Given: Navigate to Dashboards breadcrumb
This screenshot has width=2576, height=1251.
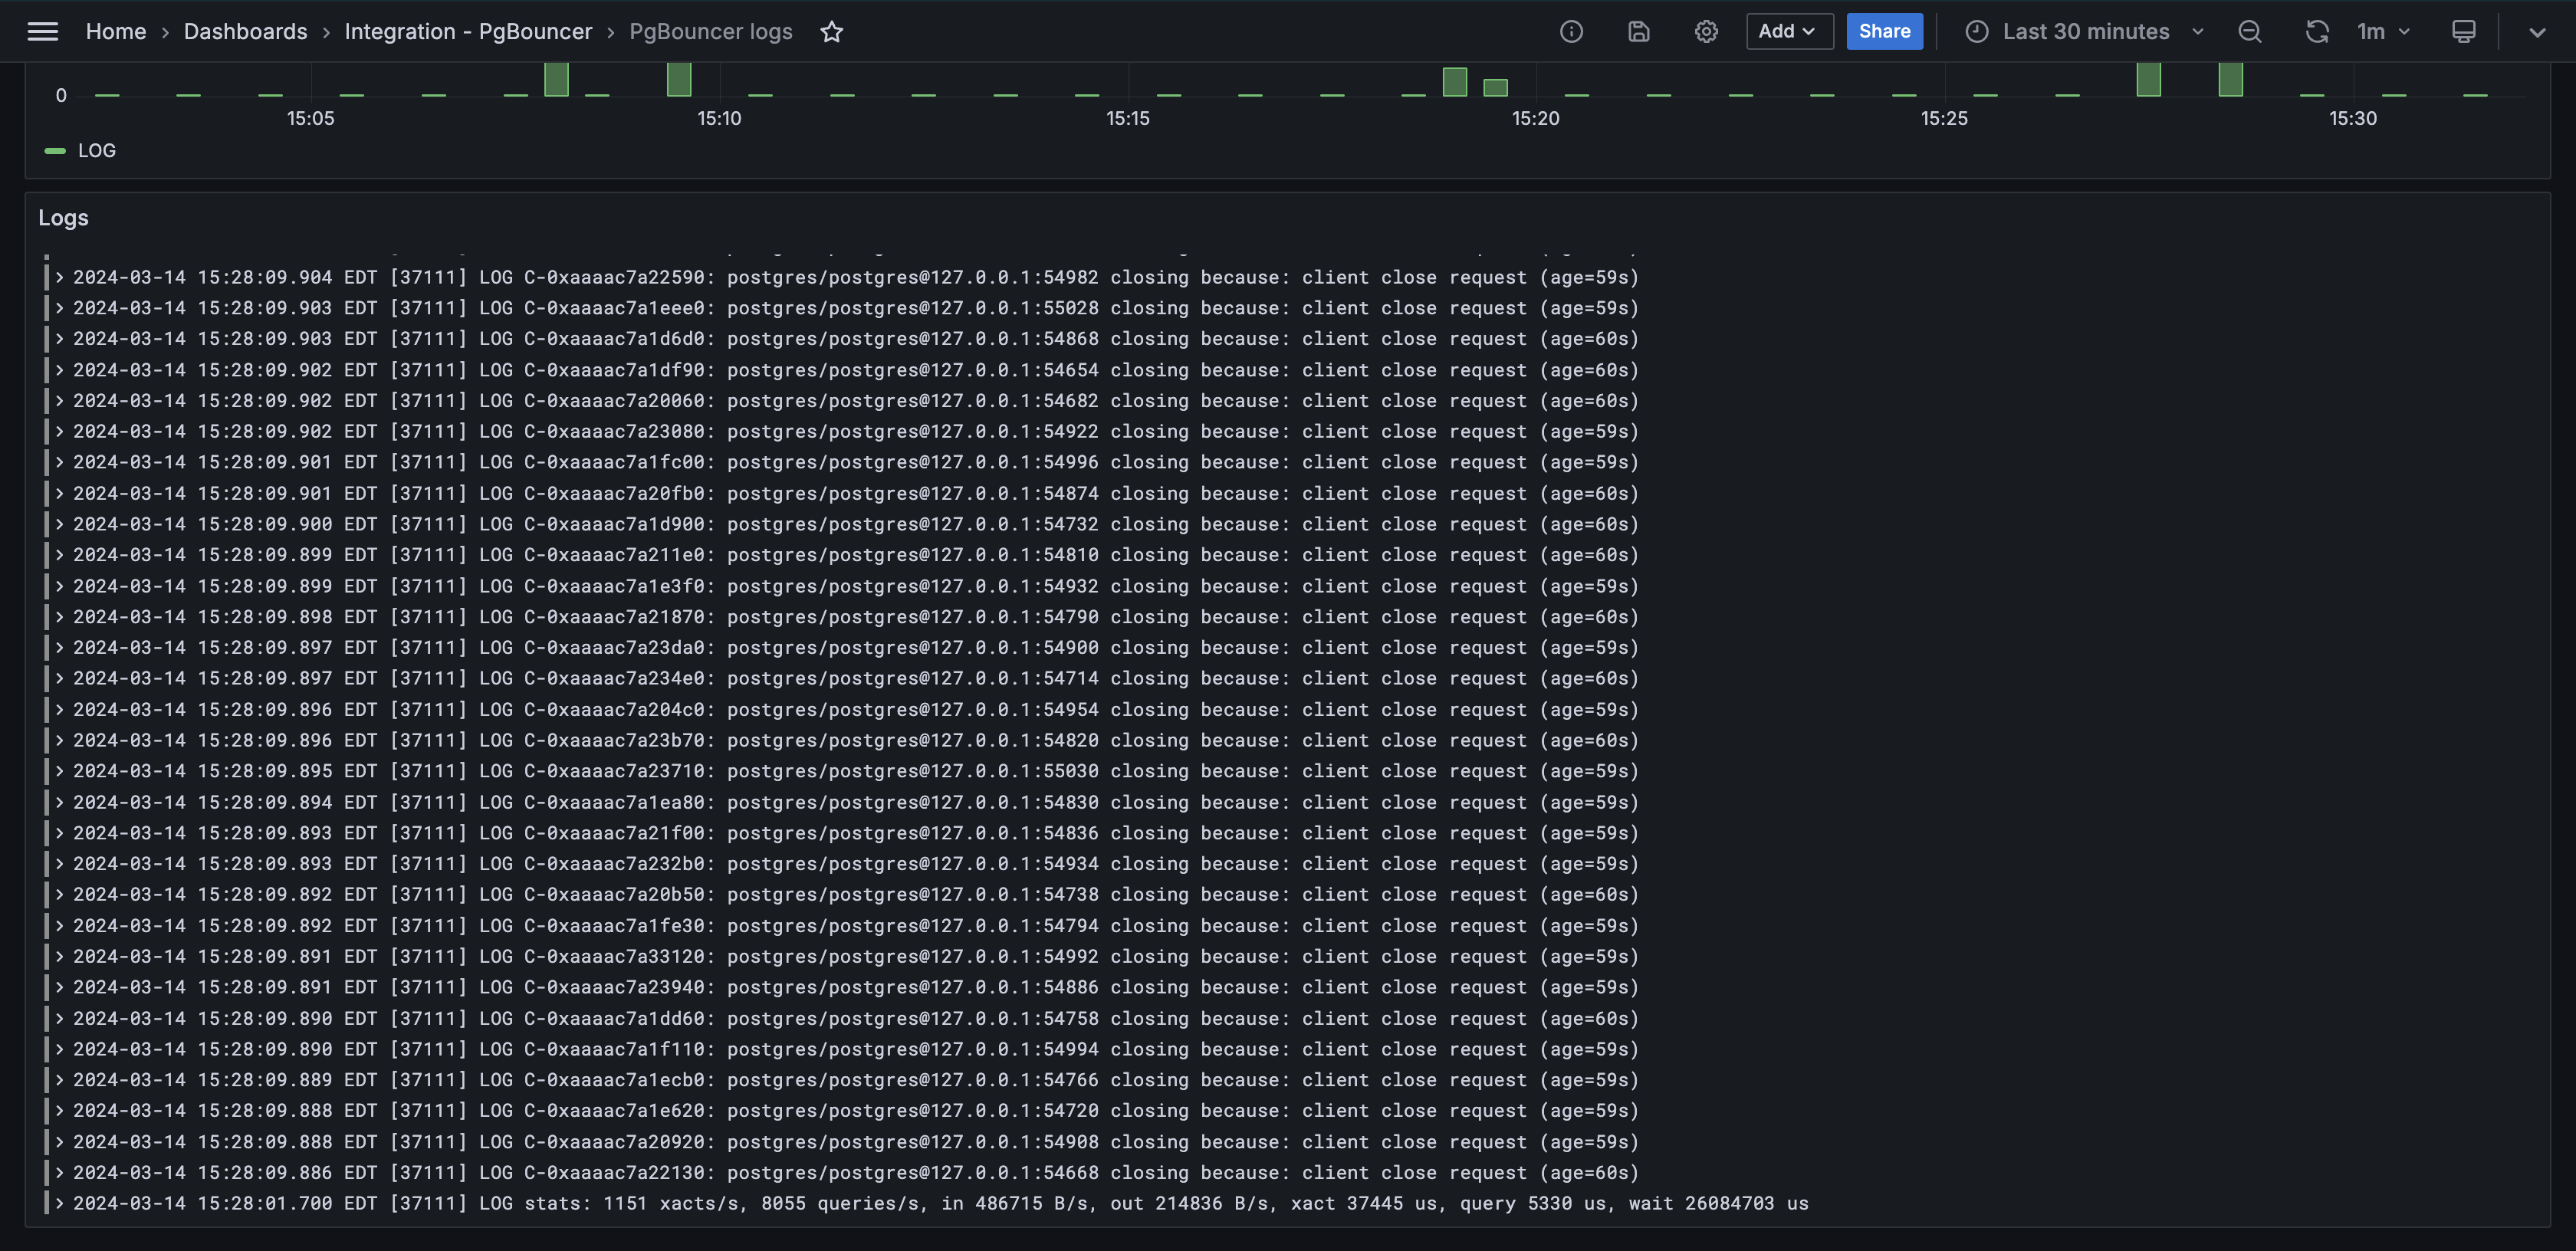Looking at the screenshot, I should point(245,32).
